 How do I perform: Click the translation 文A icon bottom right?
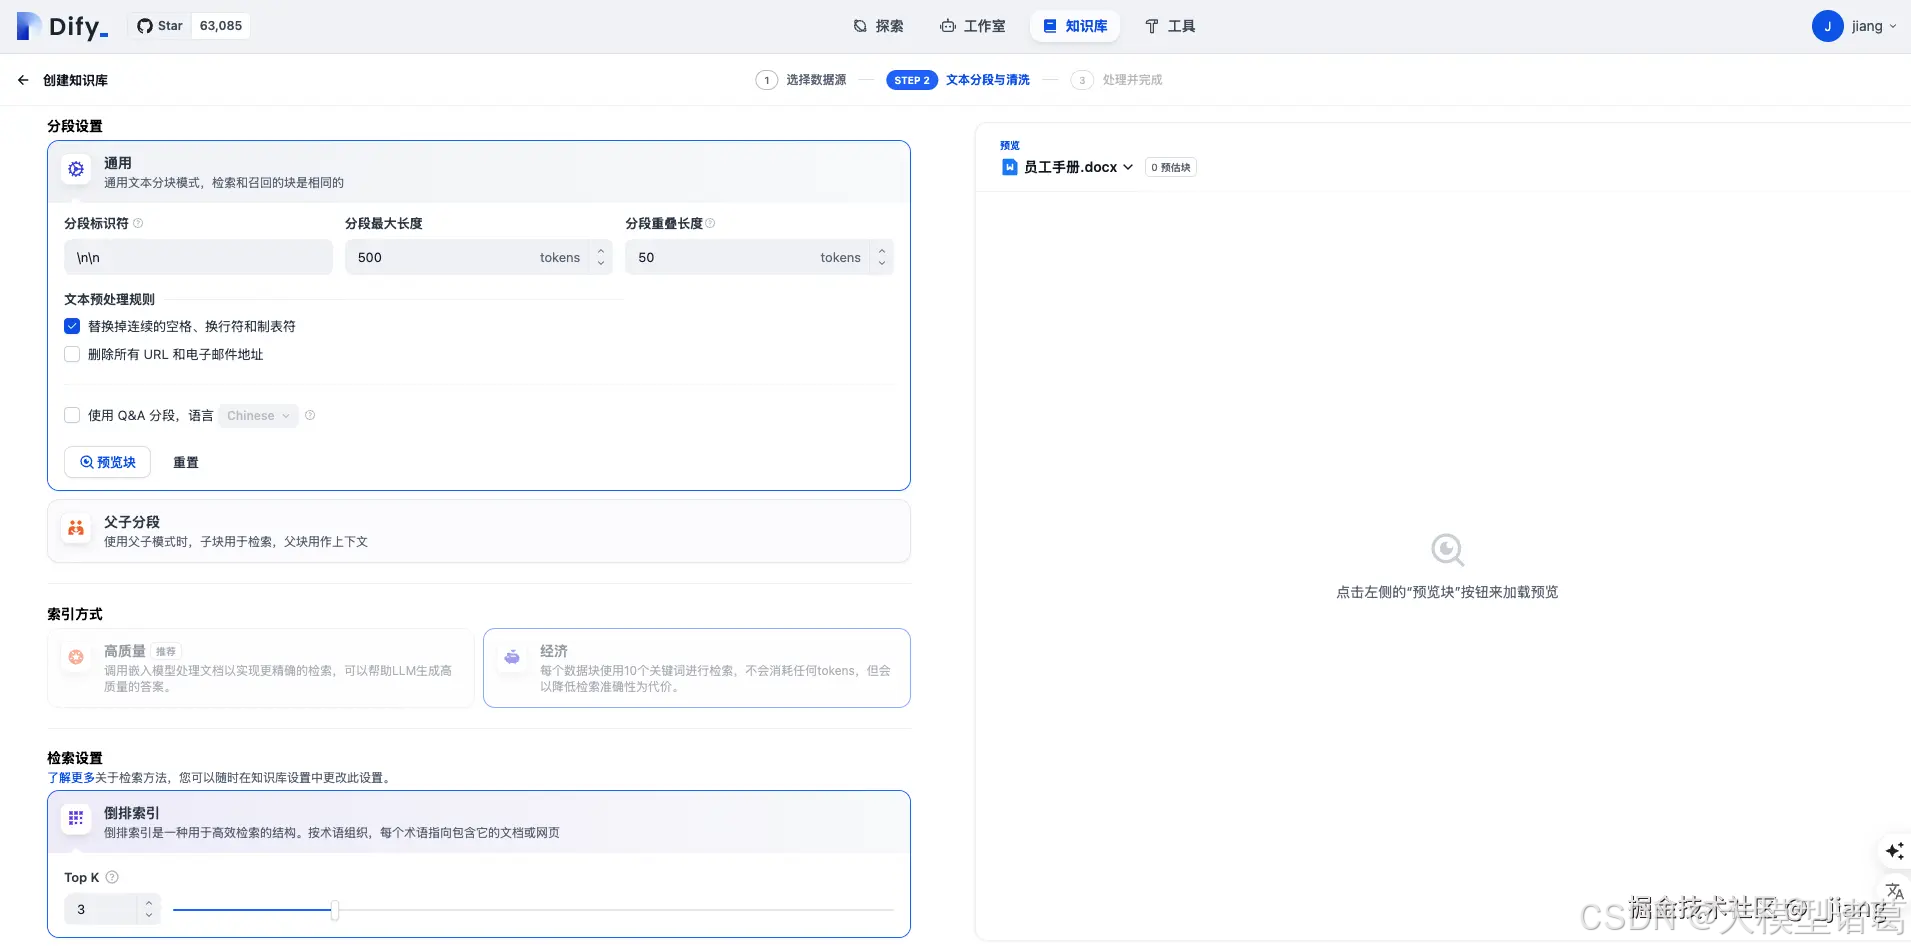point(1895,893)
